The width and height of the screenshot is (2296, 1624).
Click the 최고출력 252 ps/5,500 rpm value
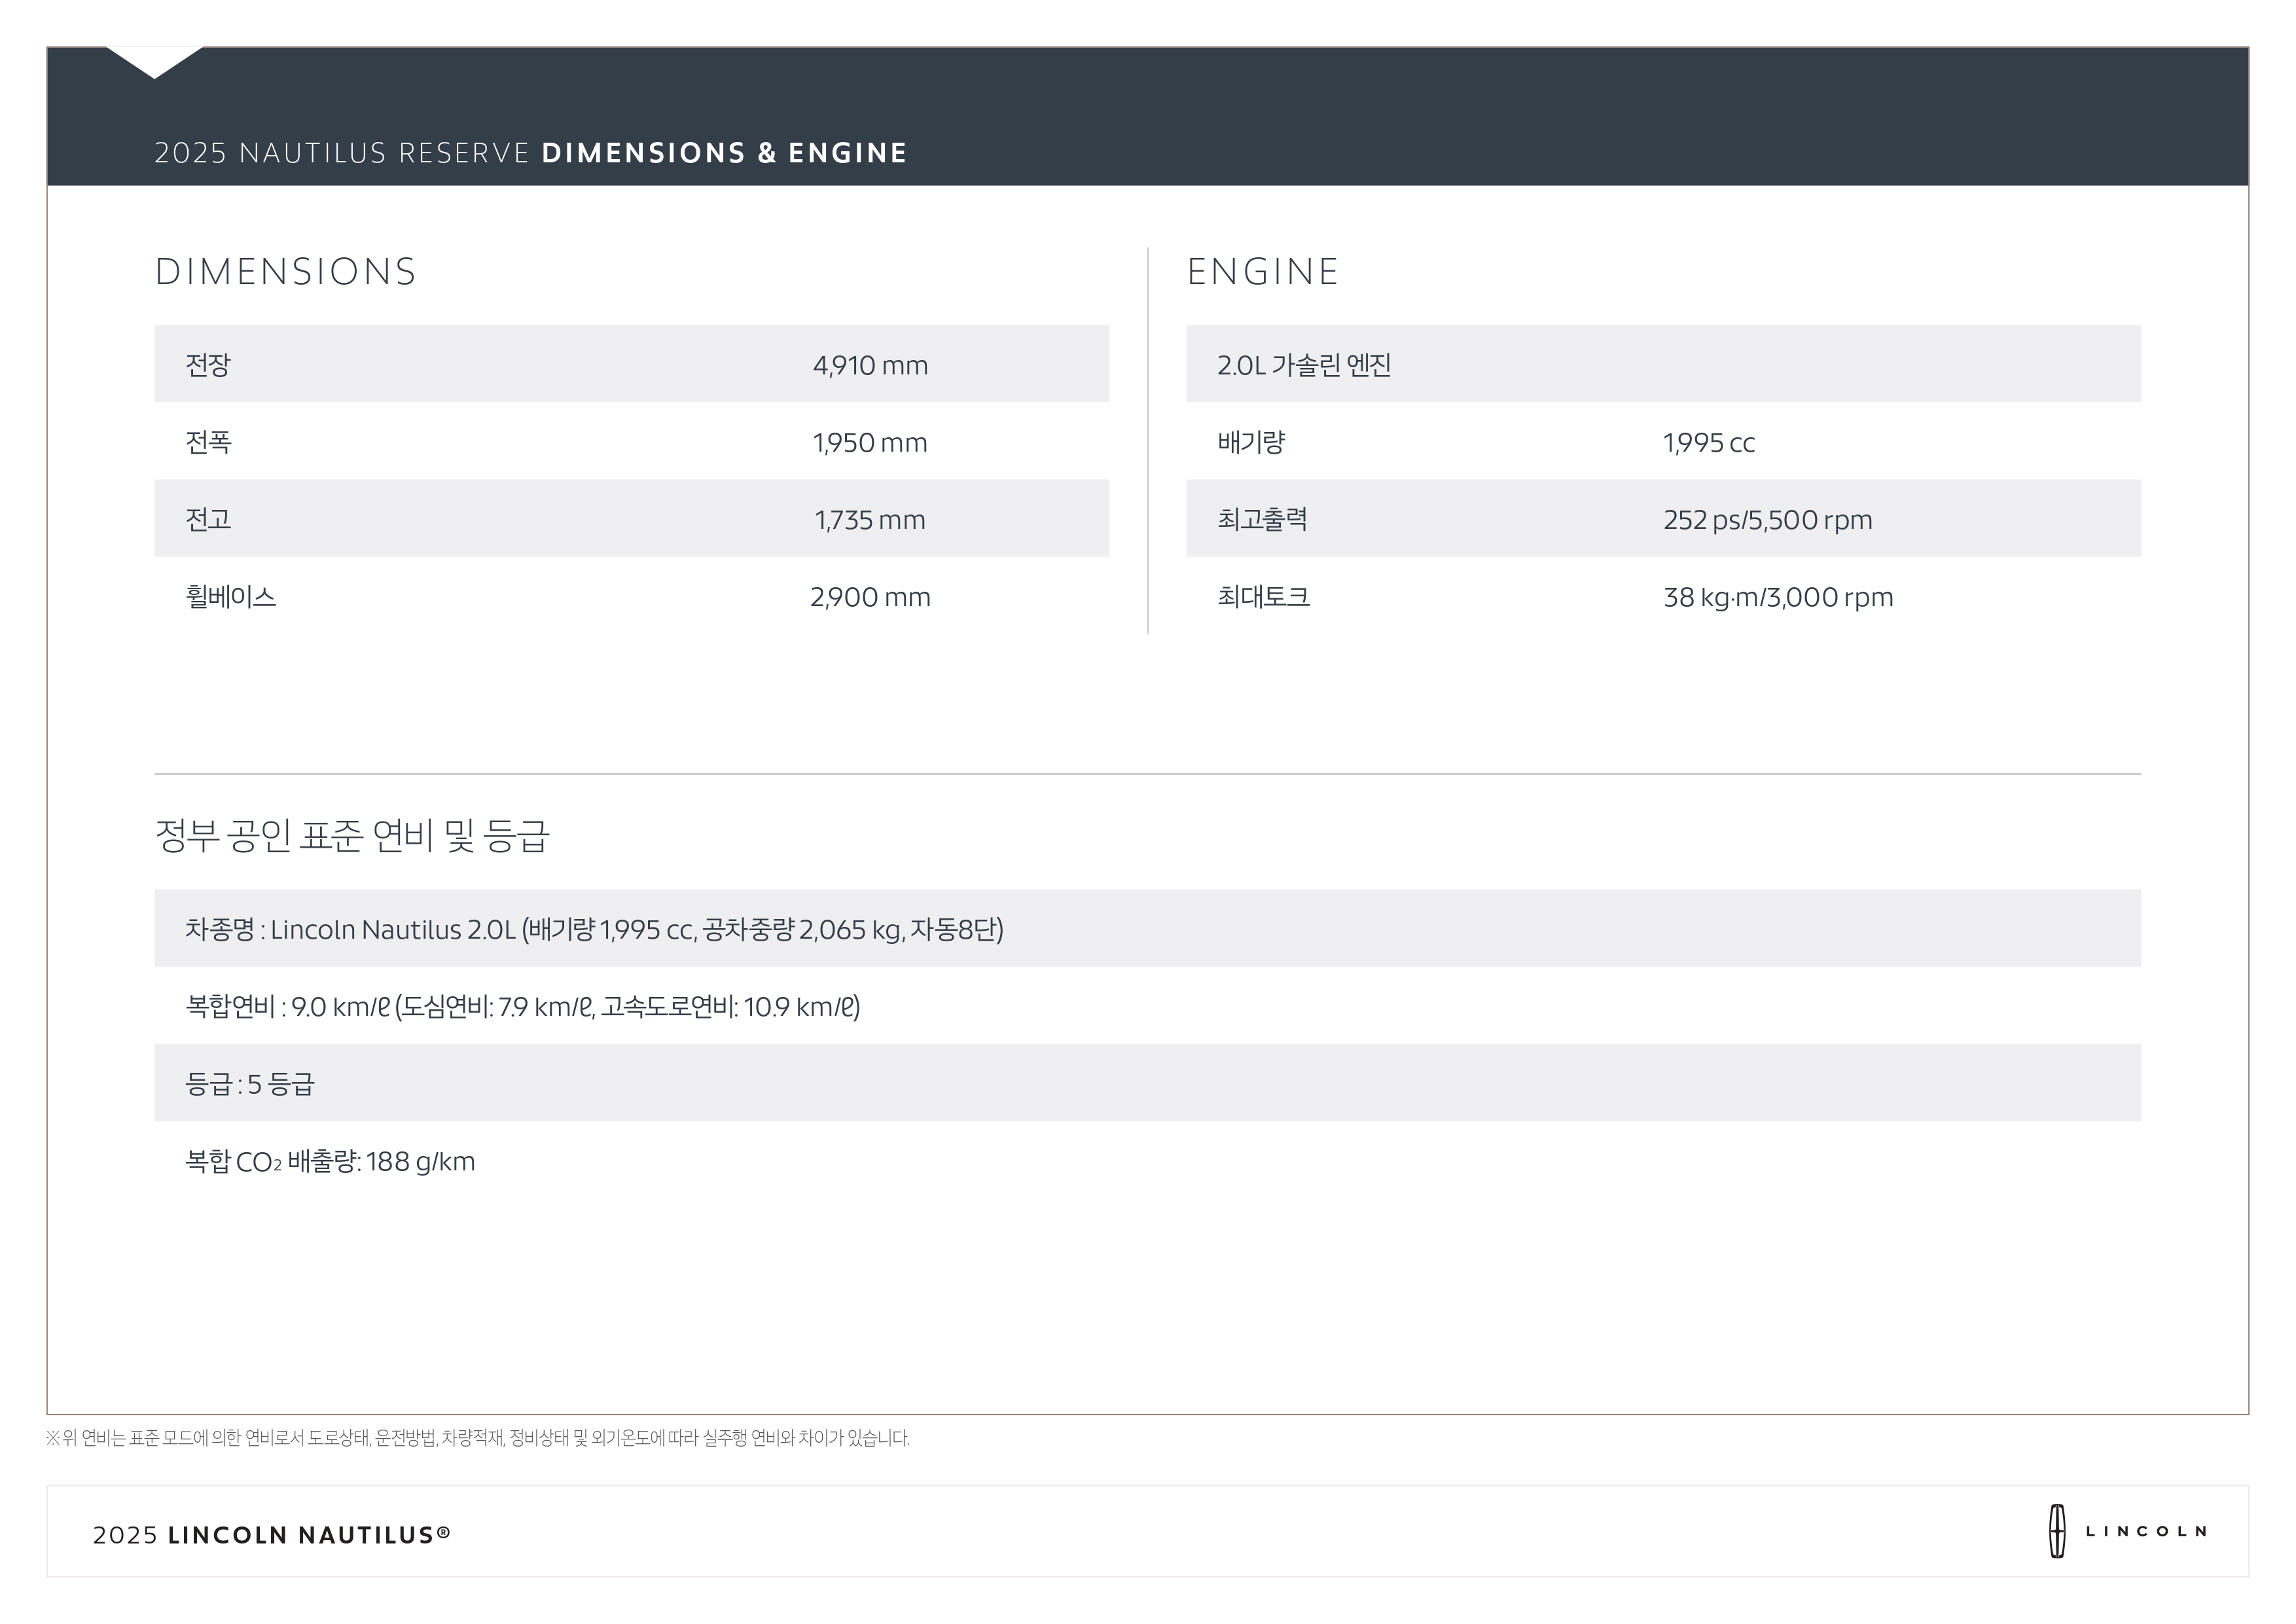(x=1767, y=519)
